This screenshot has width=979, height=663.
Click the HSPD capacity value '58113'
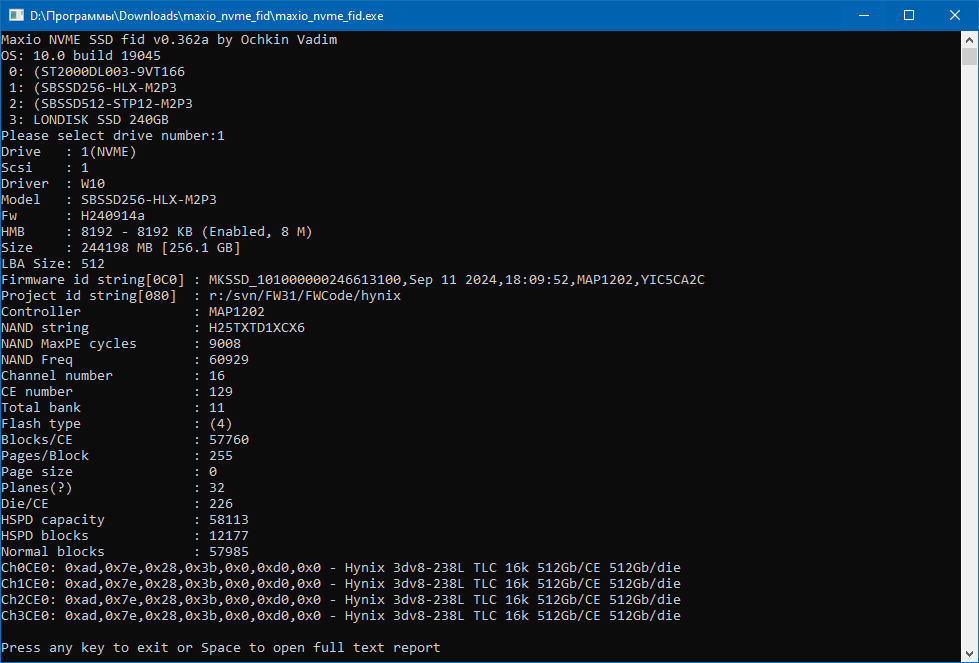pyautogui.click(x=229, y=519)
